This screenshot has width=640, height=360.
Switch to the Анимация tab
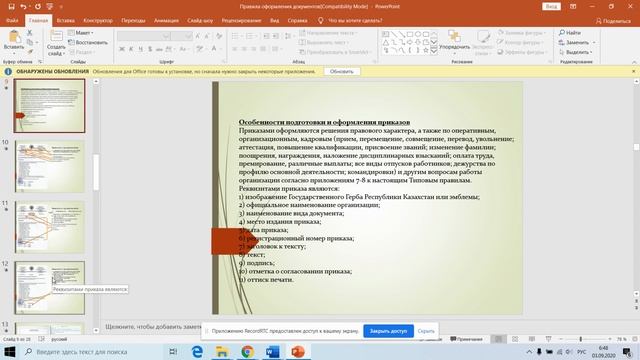click(166, 20)
